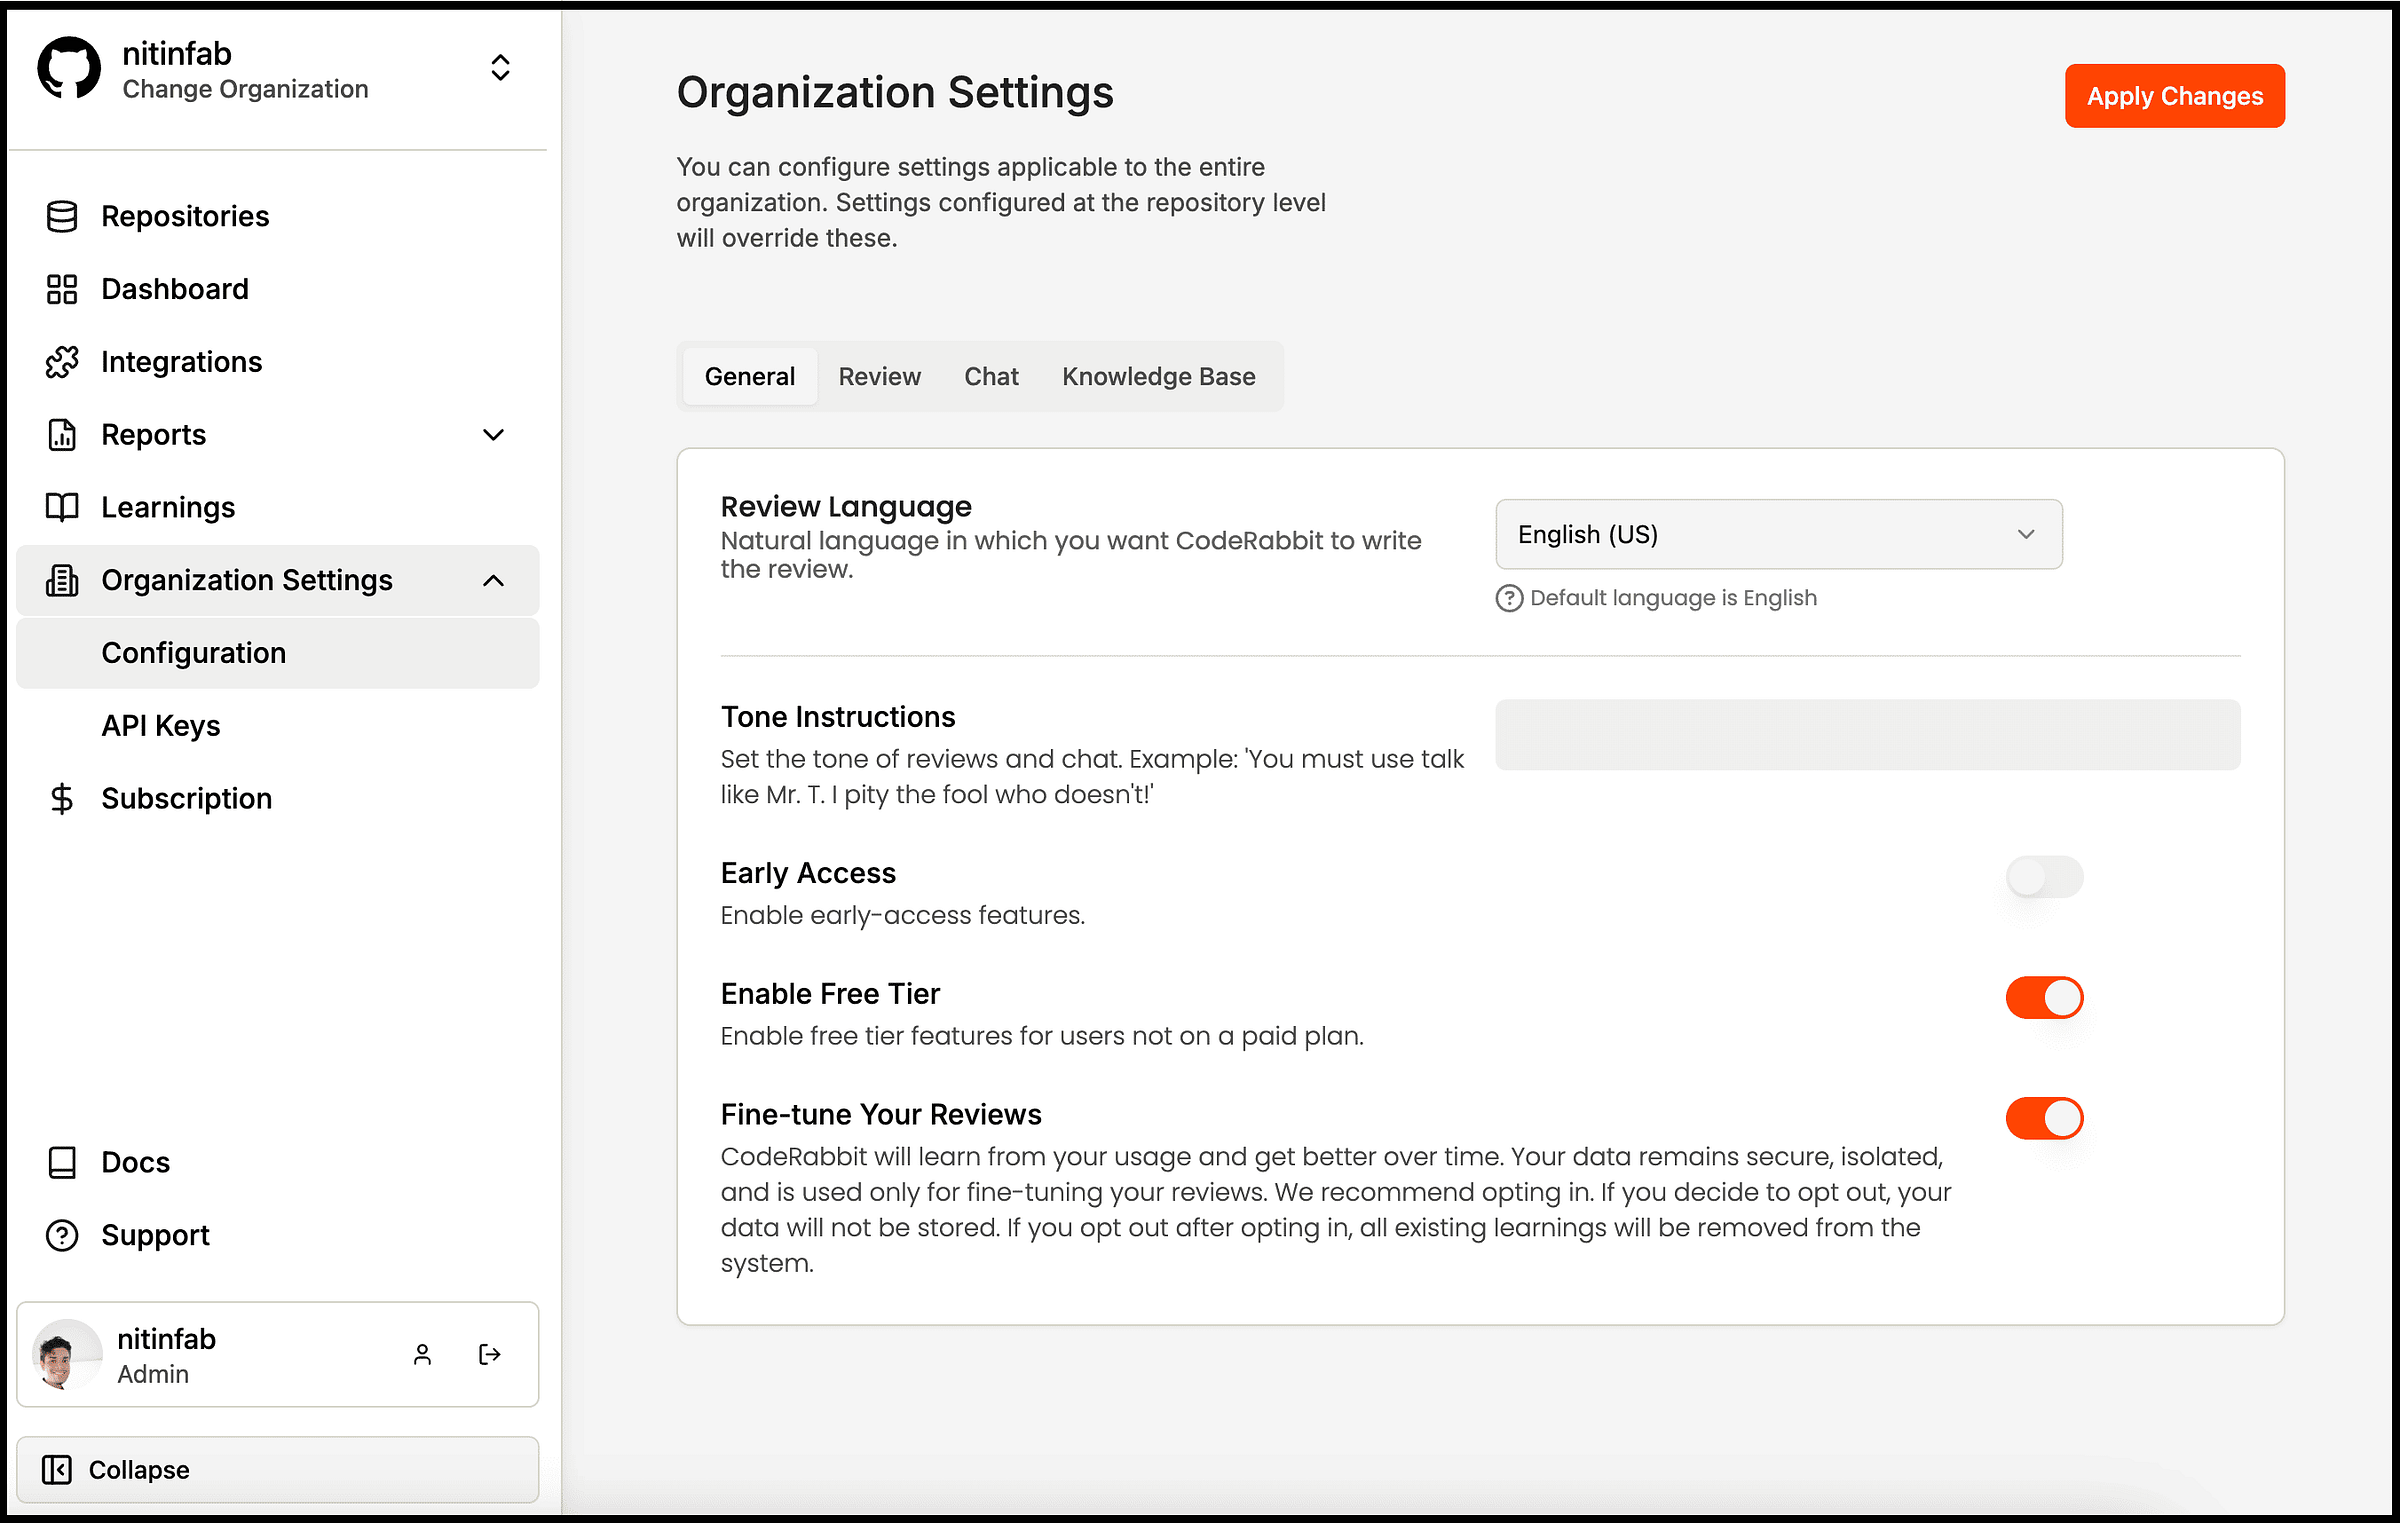
Task: Click the Tone Instructions text field
Action: [x=1867, y=735]
